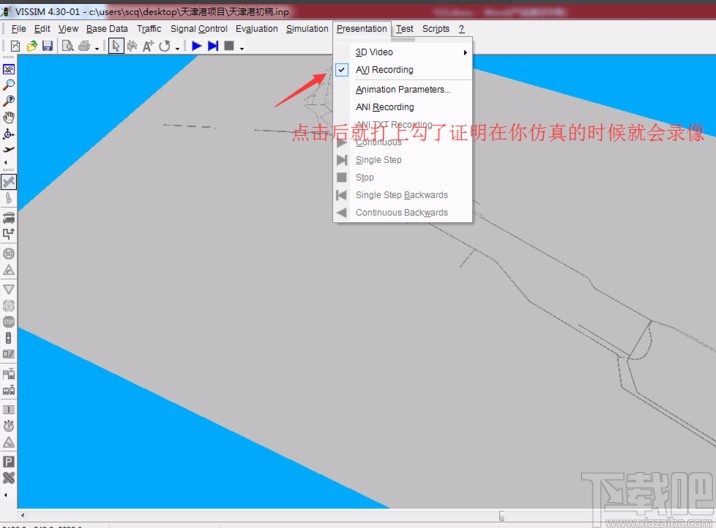Image resolution: width=716 pixels, height=528 pixels.
Task: Run a single simulation step from the toolbar
Action: click(x=213, y=46)
